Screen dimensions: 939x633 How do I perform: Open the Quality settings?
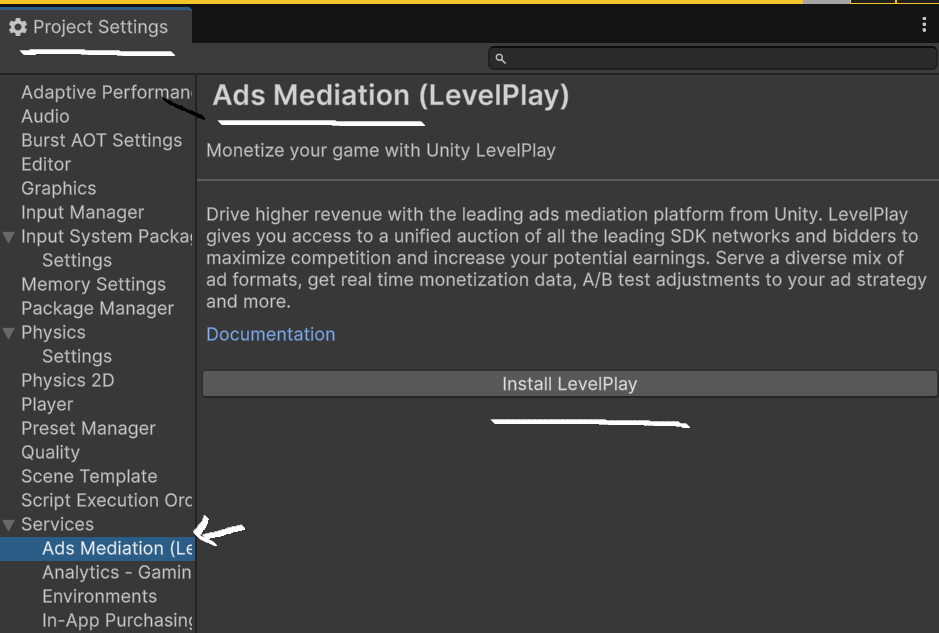click(x=50, y=452)
